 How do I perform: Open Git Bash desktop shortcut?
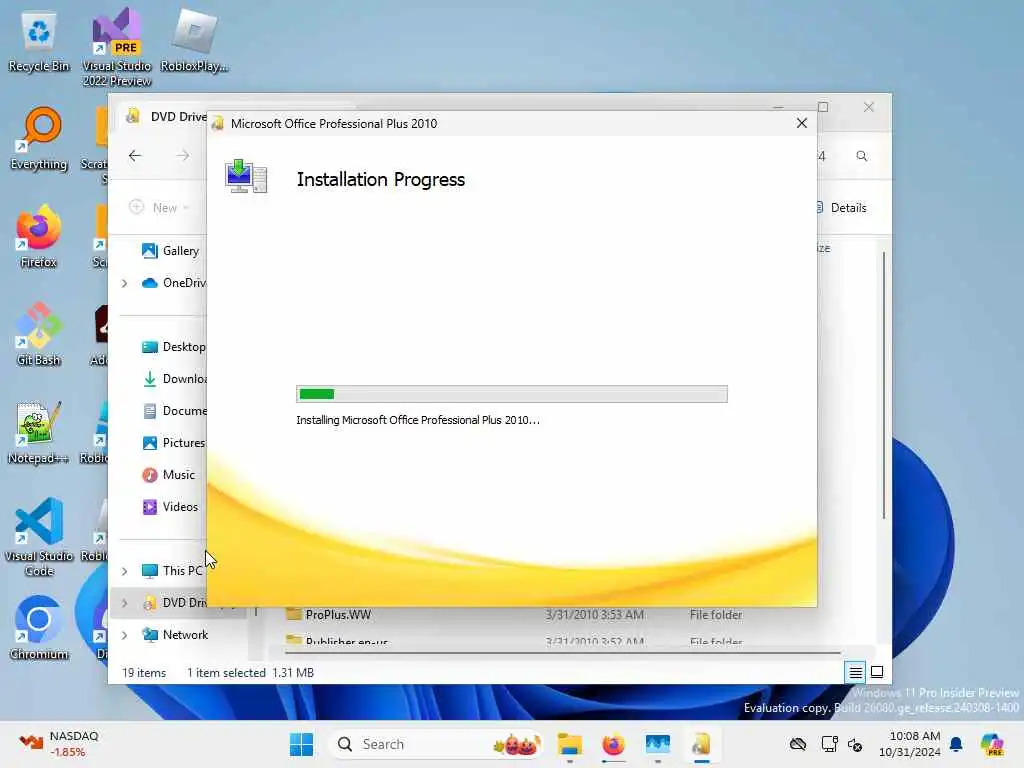pos(39,334)
